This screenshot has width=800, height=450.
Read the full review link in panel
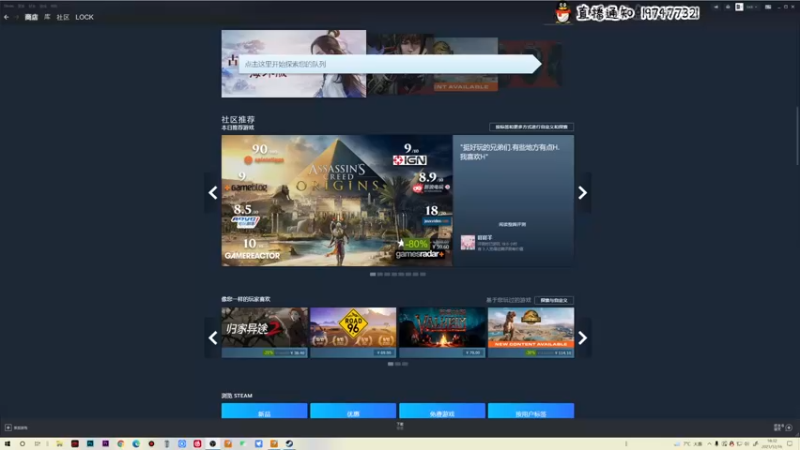pos(512,224)
